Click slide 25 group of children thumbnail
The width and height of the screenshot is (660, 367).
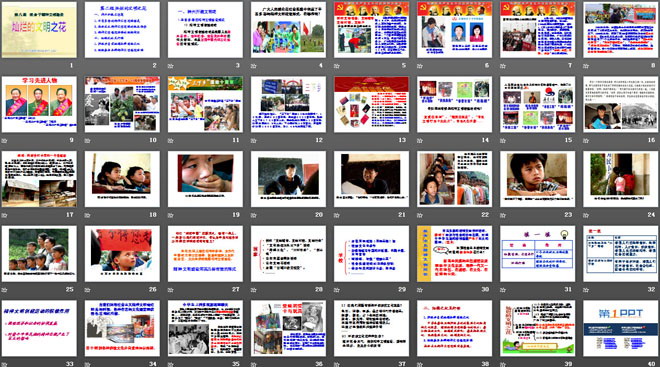pos(39,253)
